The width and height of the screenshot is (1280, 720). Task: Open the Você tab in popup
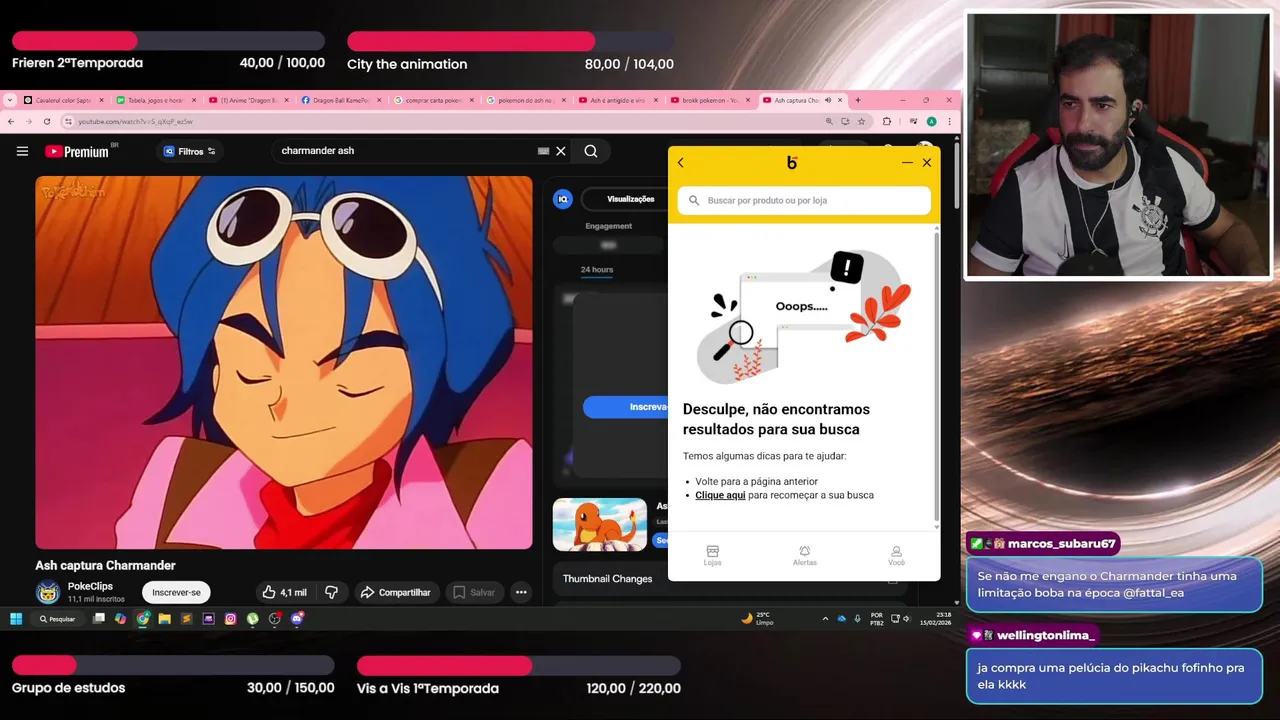click(896, 556)
